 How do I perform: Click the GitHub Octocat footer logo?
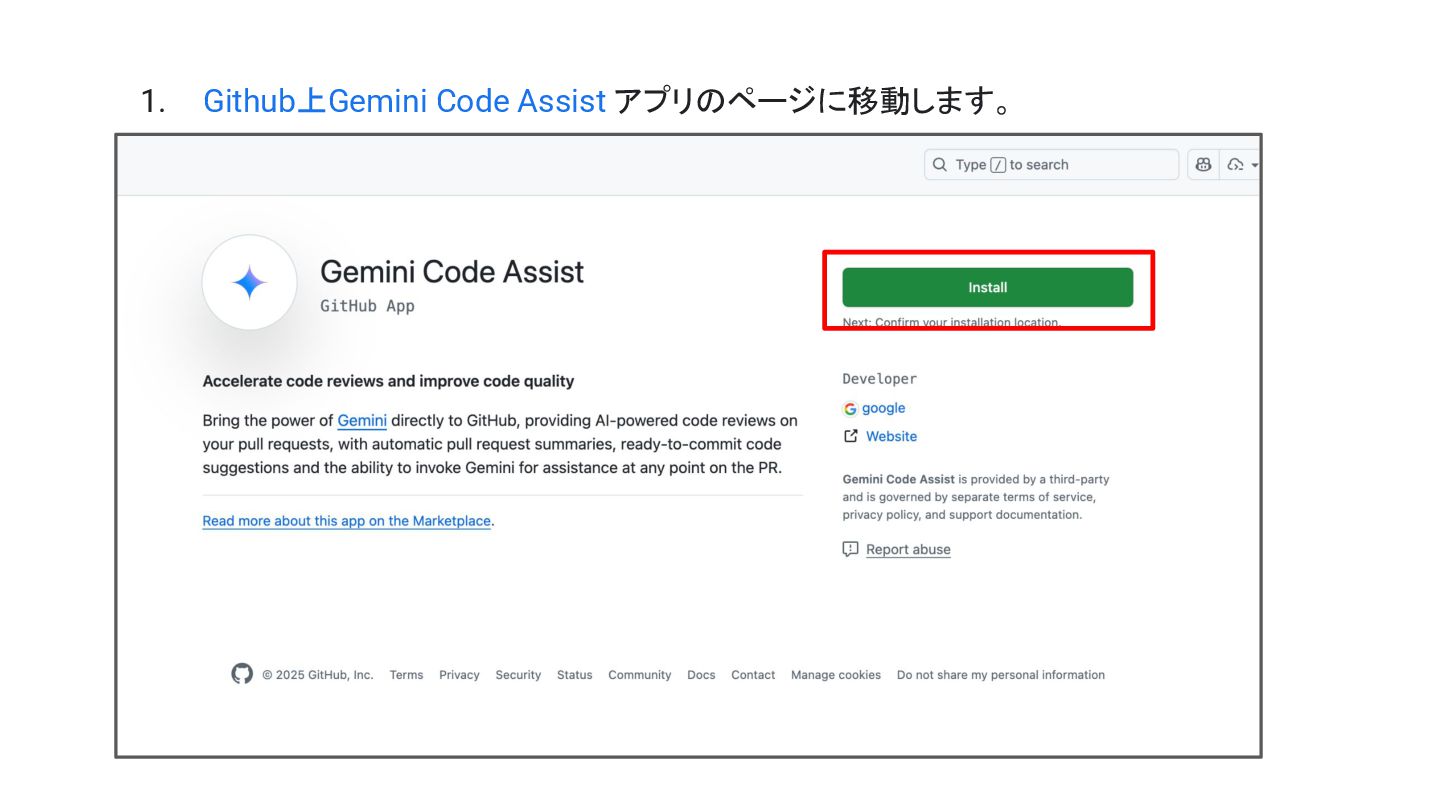coord(242,674)
